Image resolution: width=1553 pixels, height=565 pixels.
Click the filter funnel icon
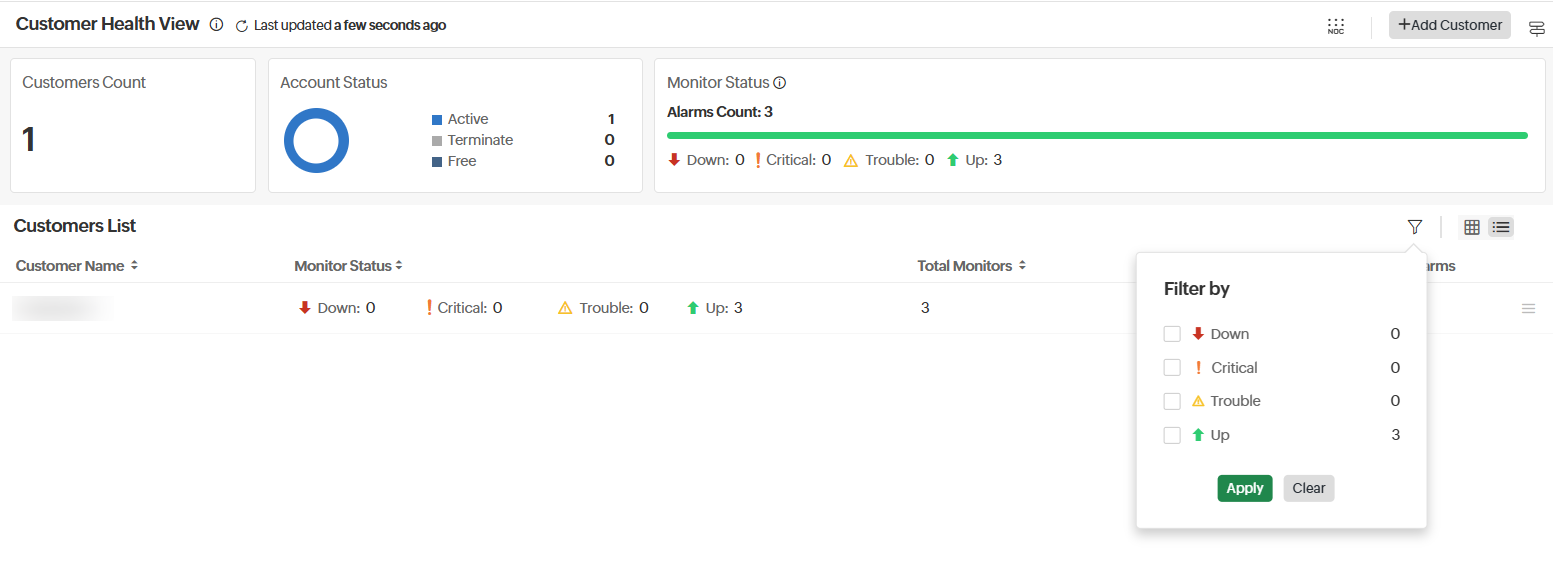pos(1414,227)
